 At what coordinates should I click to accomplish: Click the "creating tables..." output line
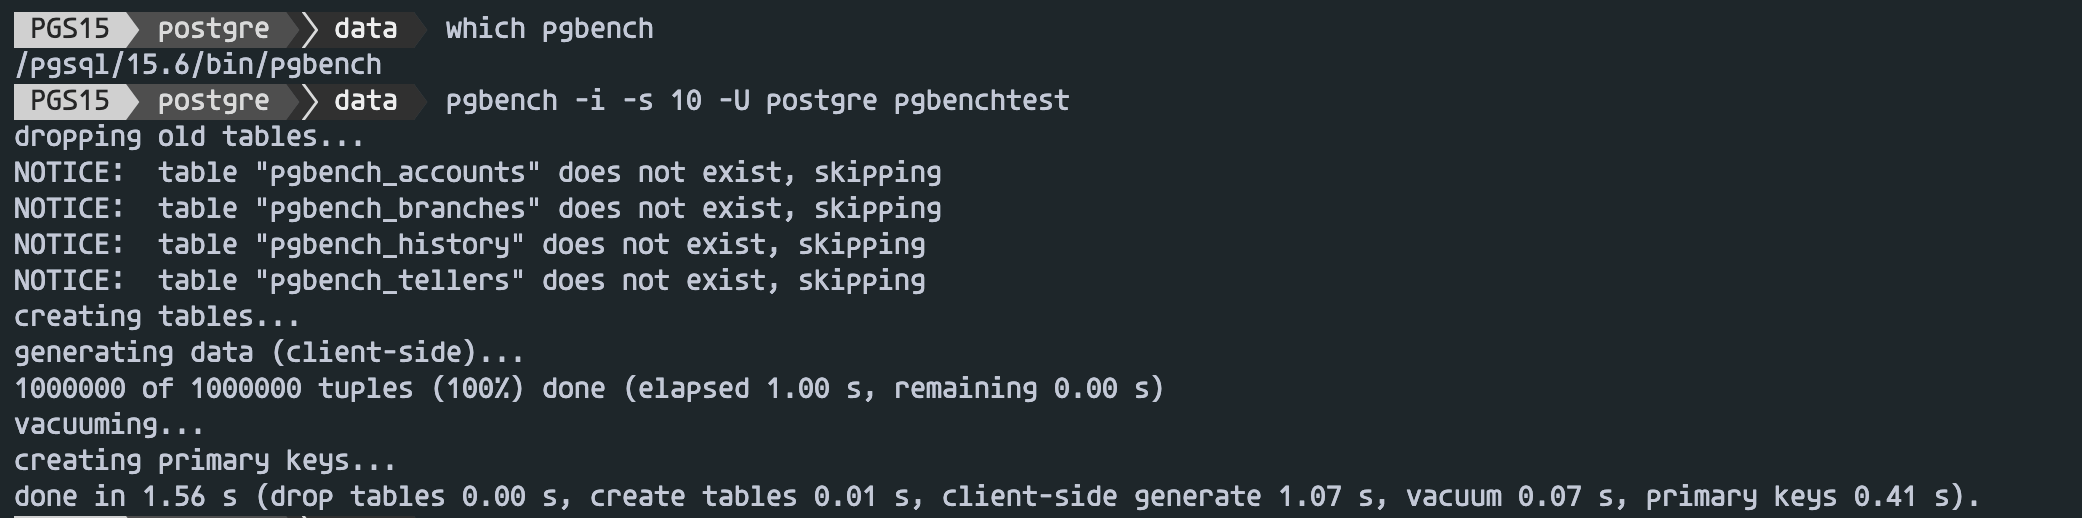(x=157, y=317)
